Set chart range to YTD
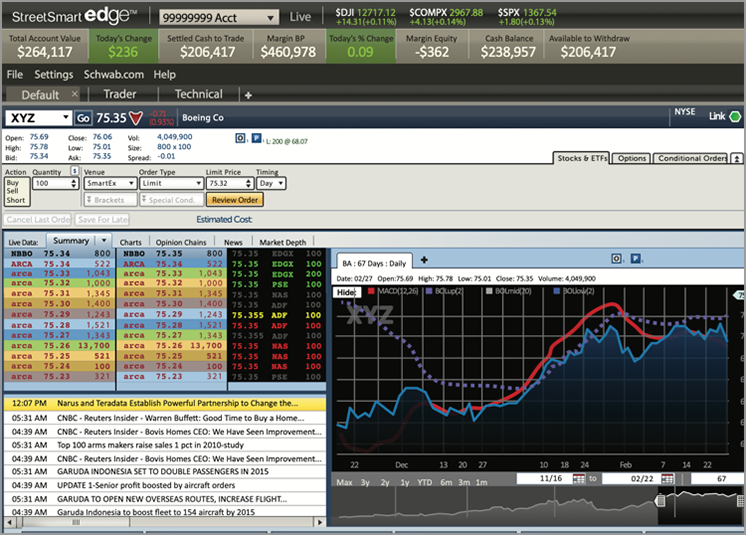Image resolution: width=746 pixels, height=535 pixels. pyautogui.click(x=425, y=482)
